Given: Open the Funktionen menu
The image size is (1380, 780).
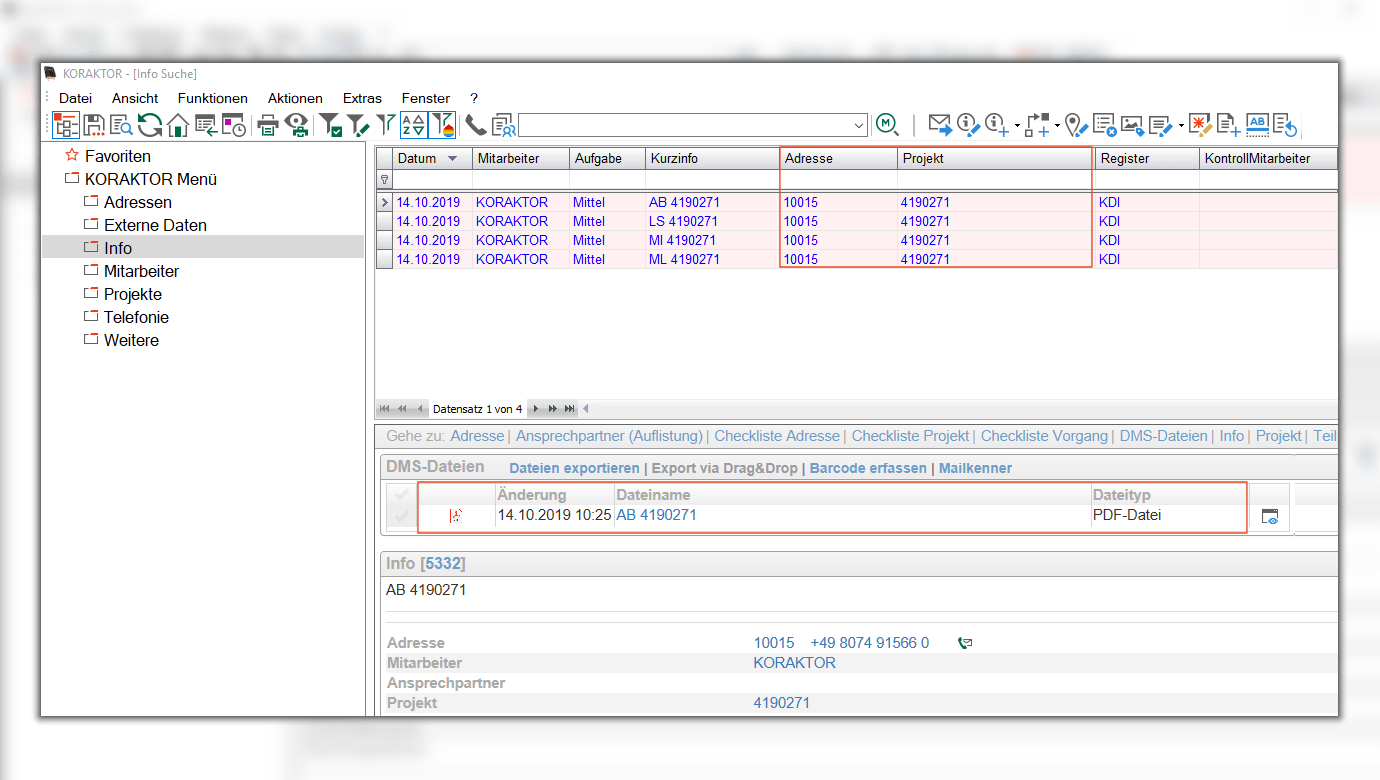Looking at the screenshot, I should pos(212,98).
